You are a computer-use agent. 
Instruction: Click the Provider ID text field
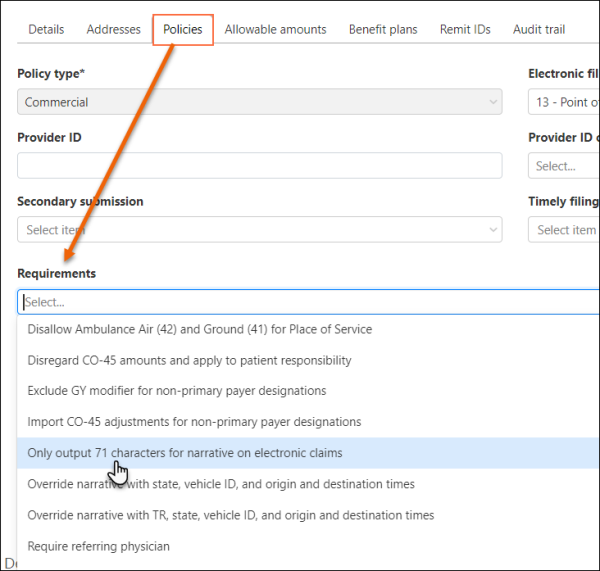pyautogui.click(x=259, y=166)
